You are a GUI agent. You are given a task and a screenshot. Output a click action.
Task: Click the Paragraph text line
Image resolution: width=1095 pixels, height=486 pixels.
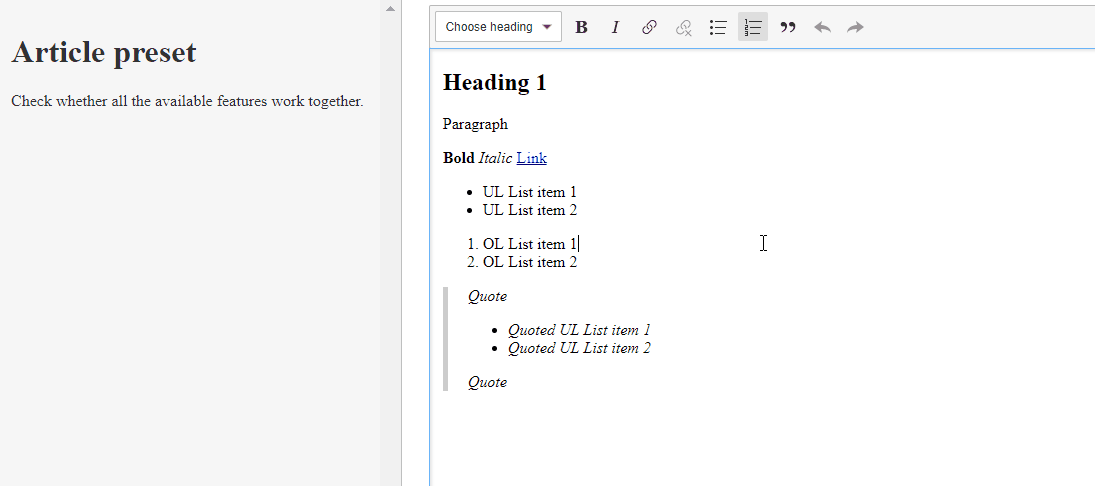tap(475, 125)
